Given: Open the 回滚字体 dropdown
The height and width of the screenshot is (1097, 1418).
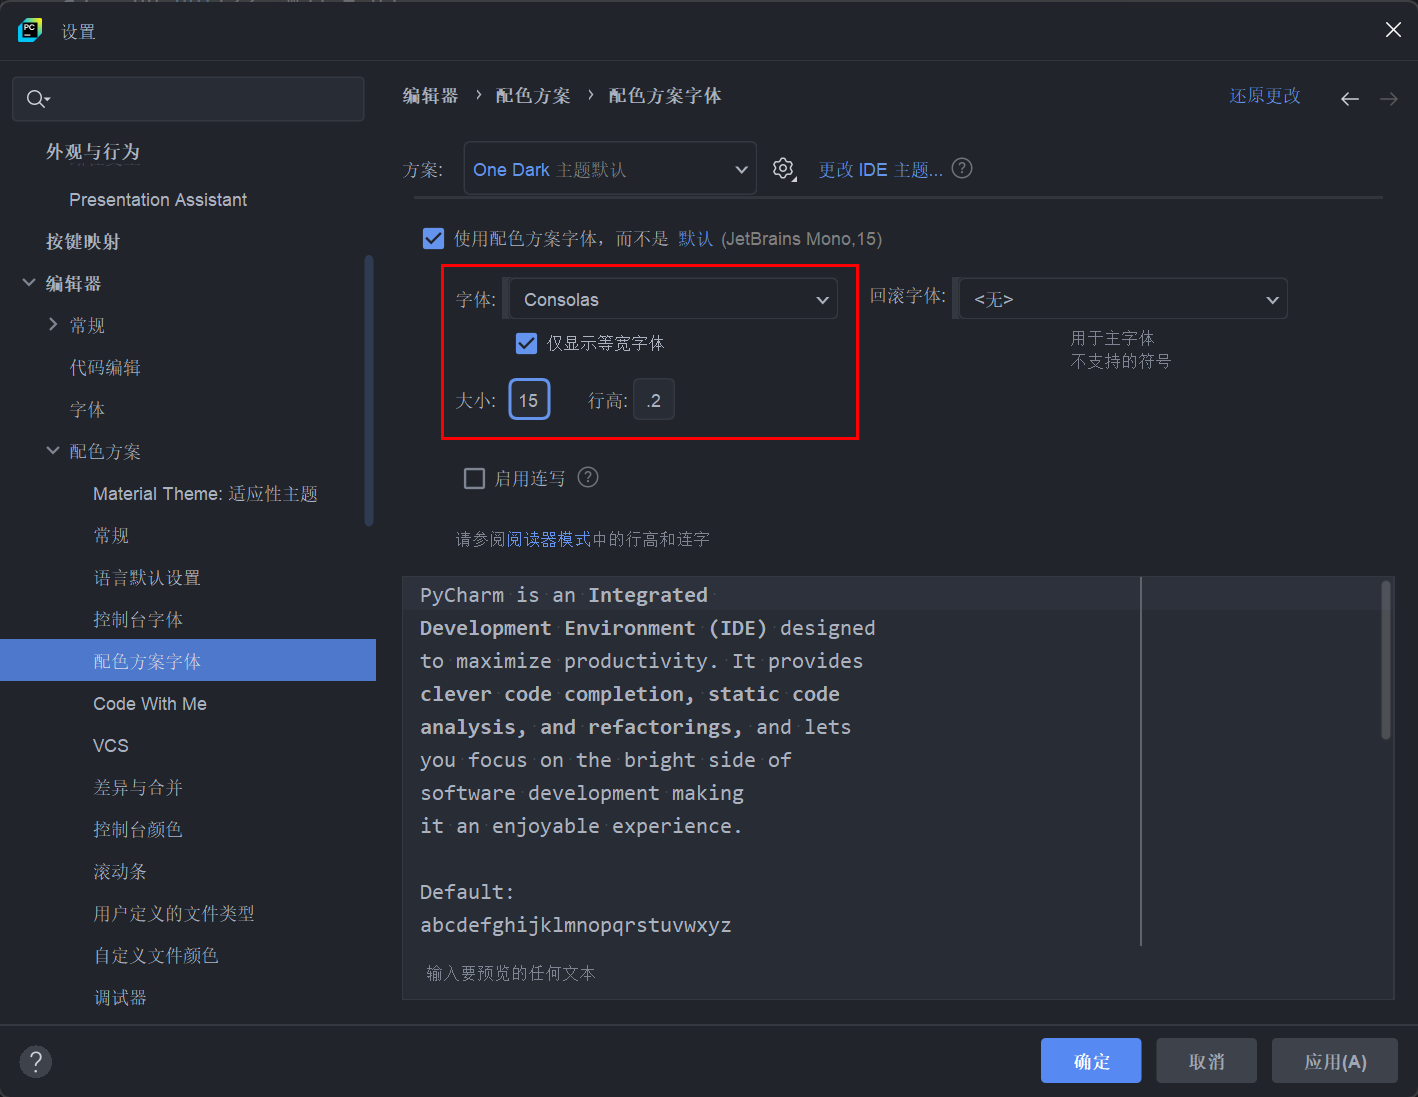Looking at the screenshot, I should (1121, 299).
